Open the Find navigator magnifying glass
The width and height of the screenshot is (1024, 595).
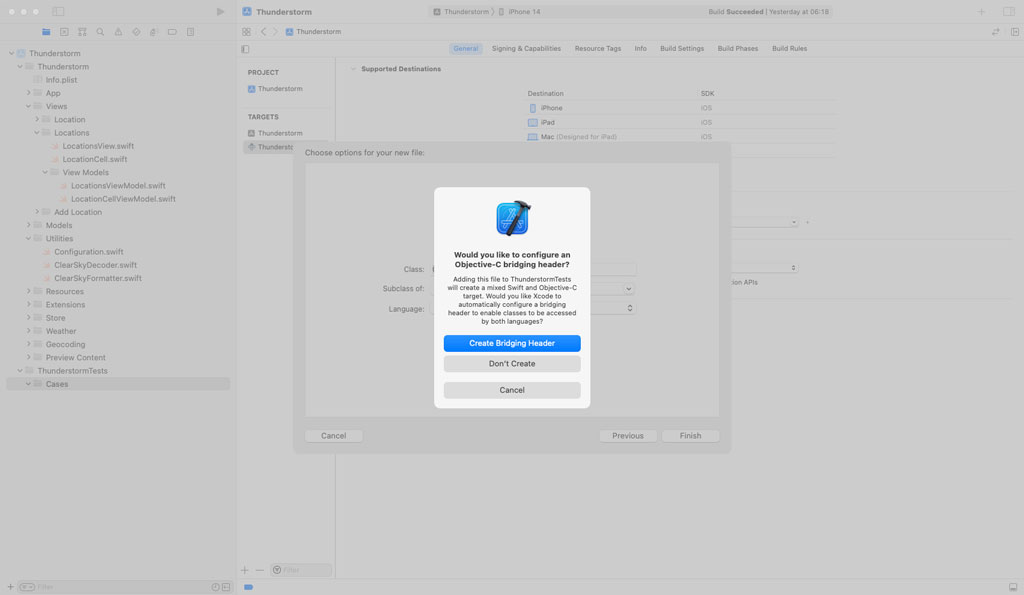click(101, 31)
